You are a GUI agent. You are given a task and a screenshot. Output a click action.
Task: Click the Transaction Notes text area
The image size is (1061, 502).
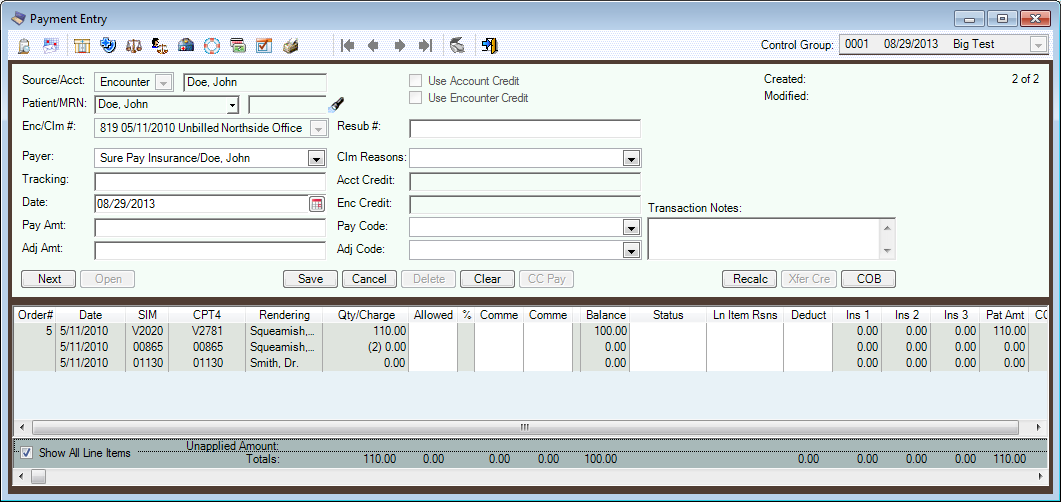765,238
